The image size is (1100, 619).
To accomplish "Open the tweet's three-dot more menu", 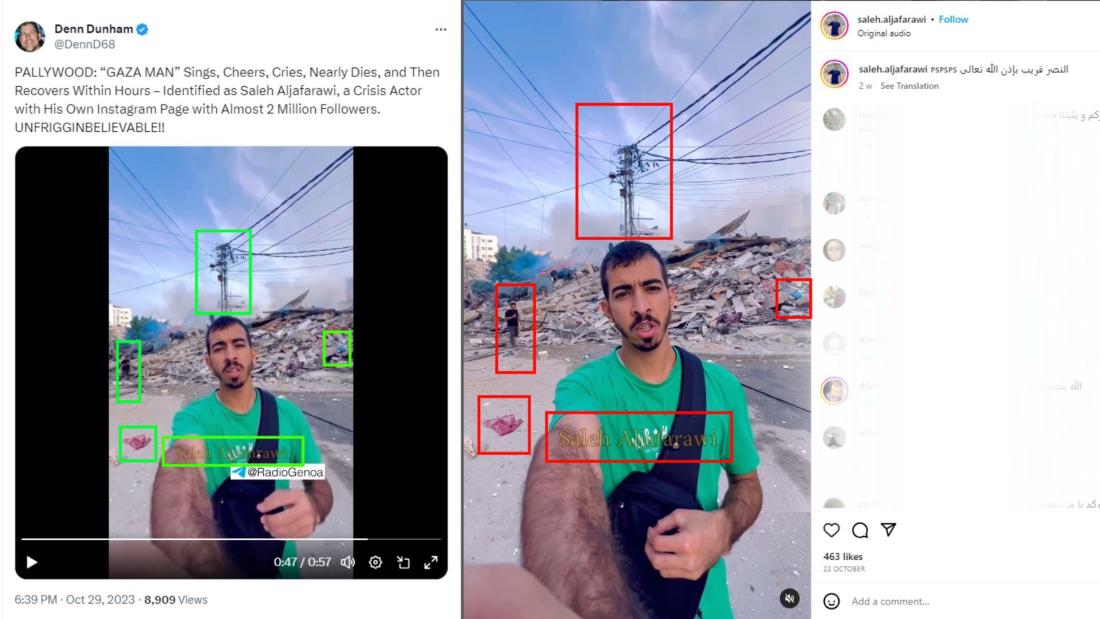I will (441, 29).
